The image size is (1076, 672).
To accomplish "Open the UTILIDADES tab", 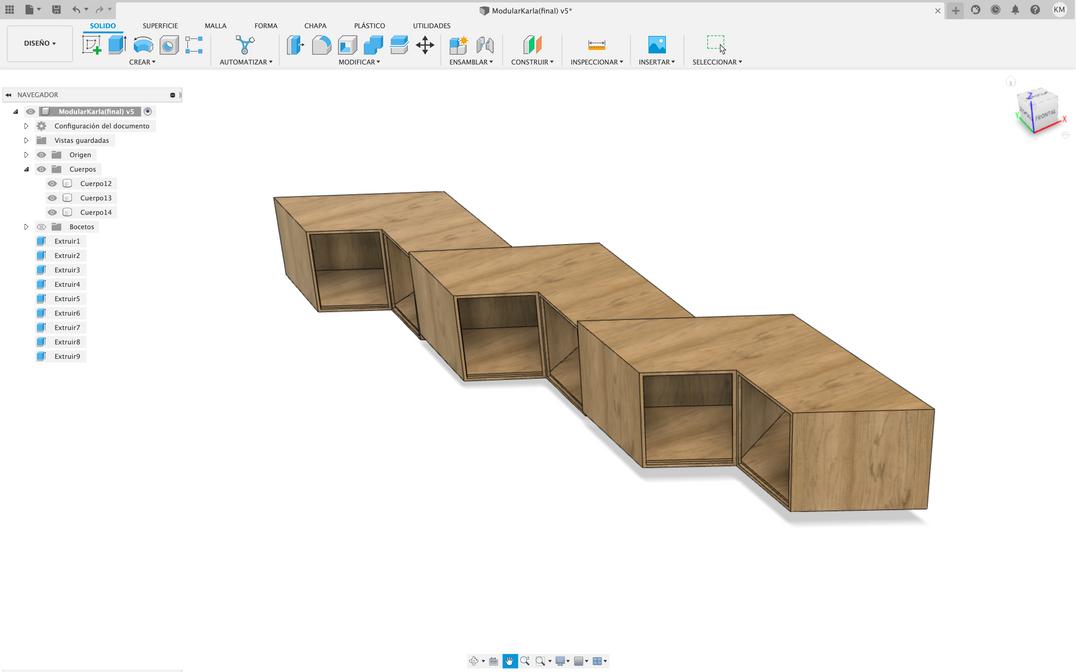I will [431, 26].
